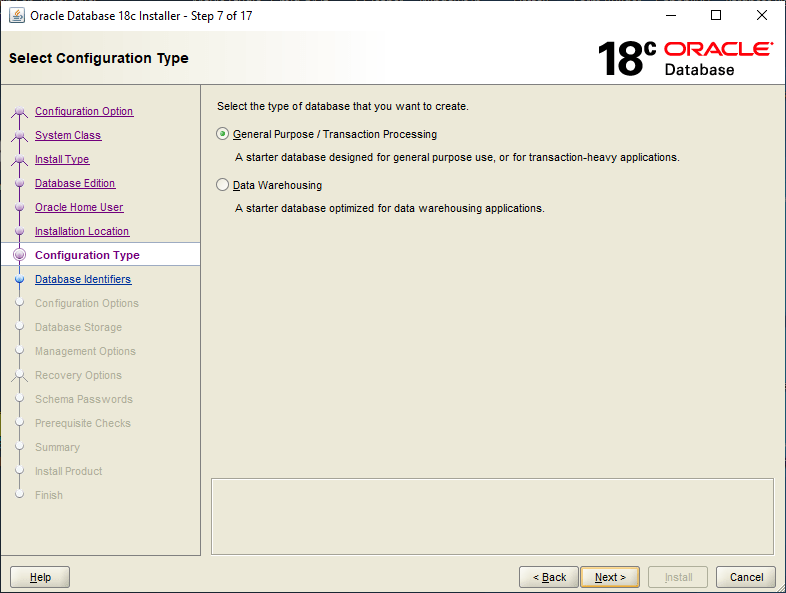The image size is (786, 593).
Task: Click the data warehousing applications description text
Action: pyautogui.click(x=389, y=208)
